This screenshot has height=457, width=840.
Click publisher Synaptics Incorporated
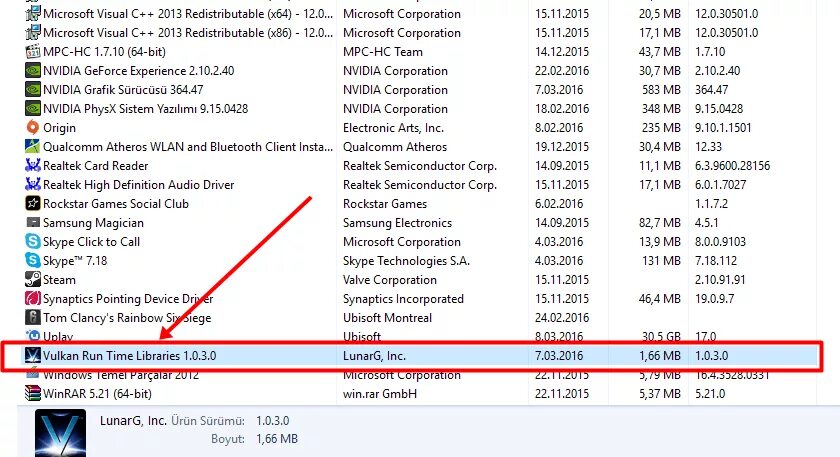tap(403, 299)
